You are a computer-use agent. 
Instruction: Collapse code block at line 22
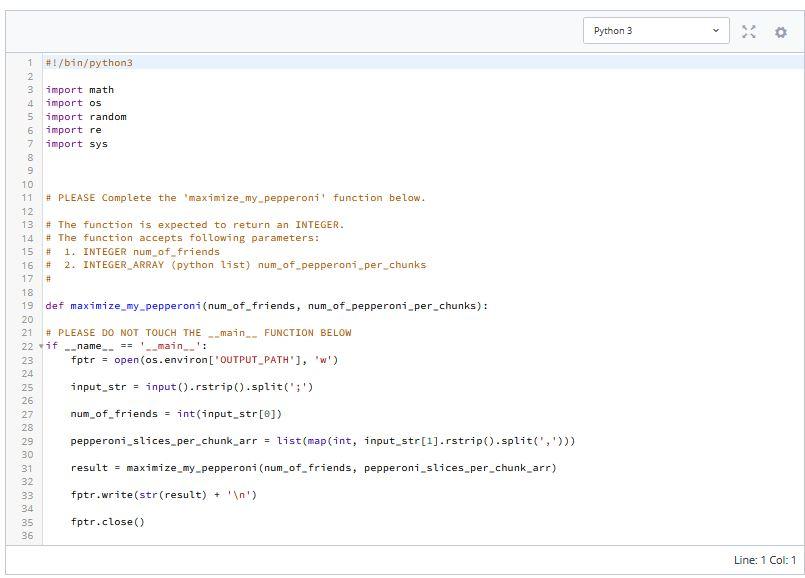tap(41, 346)
